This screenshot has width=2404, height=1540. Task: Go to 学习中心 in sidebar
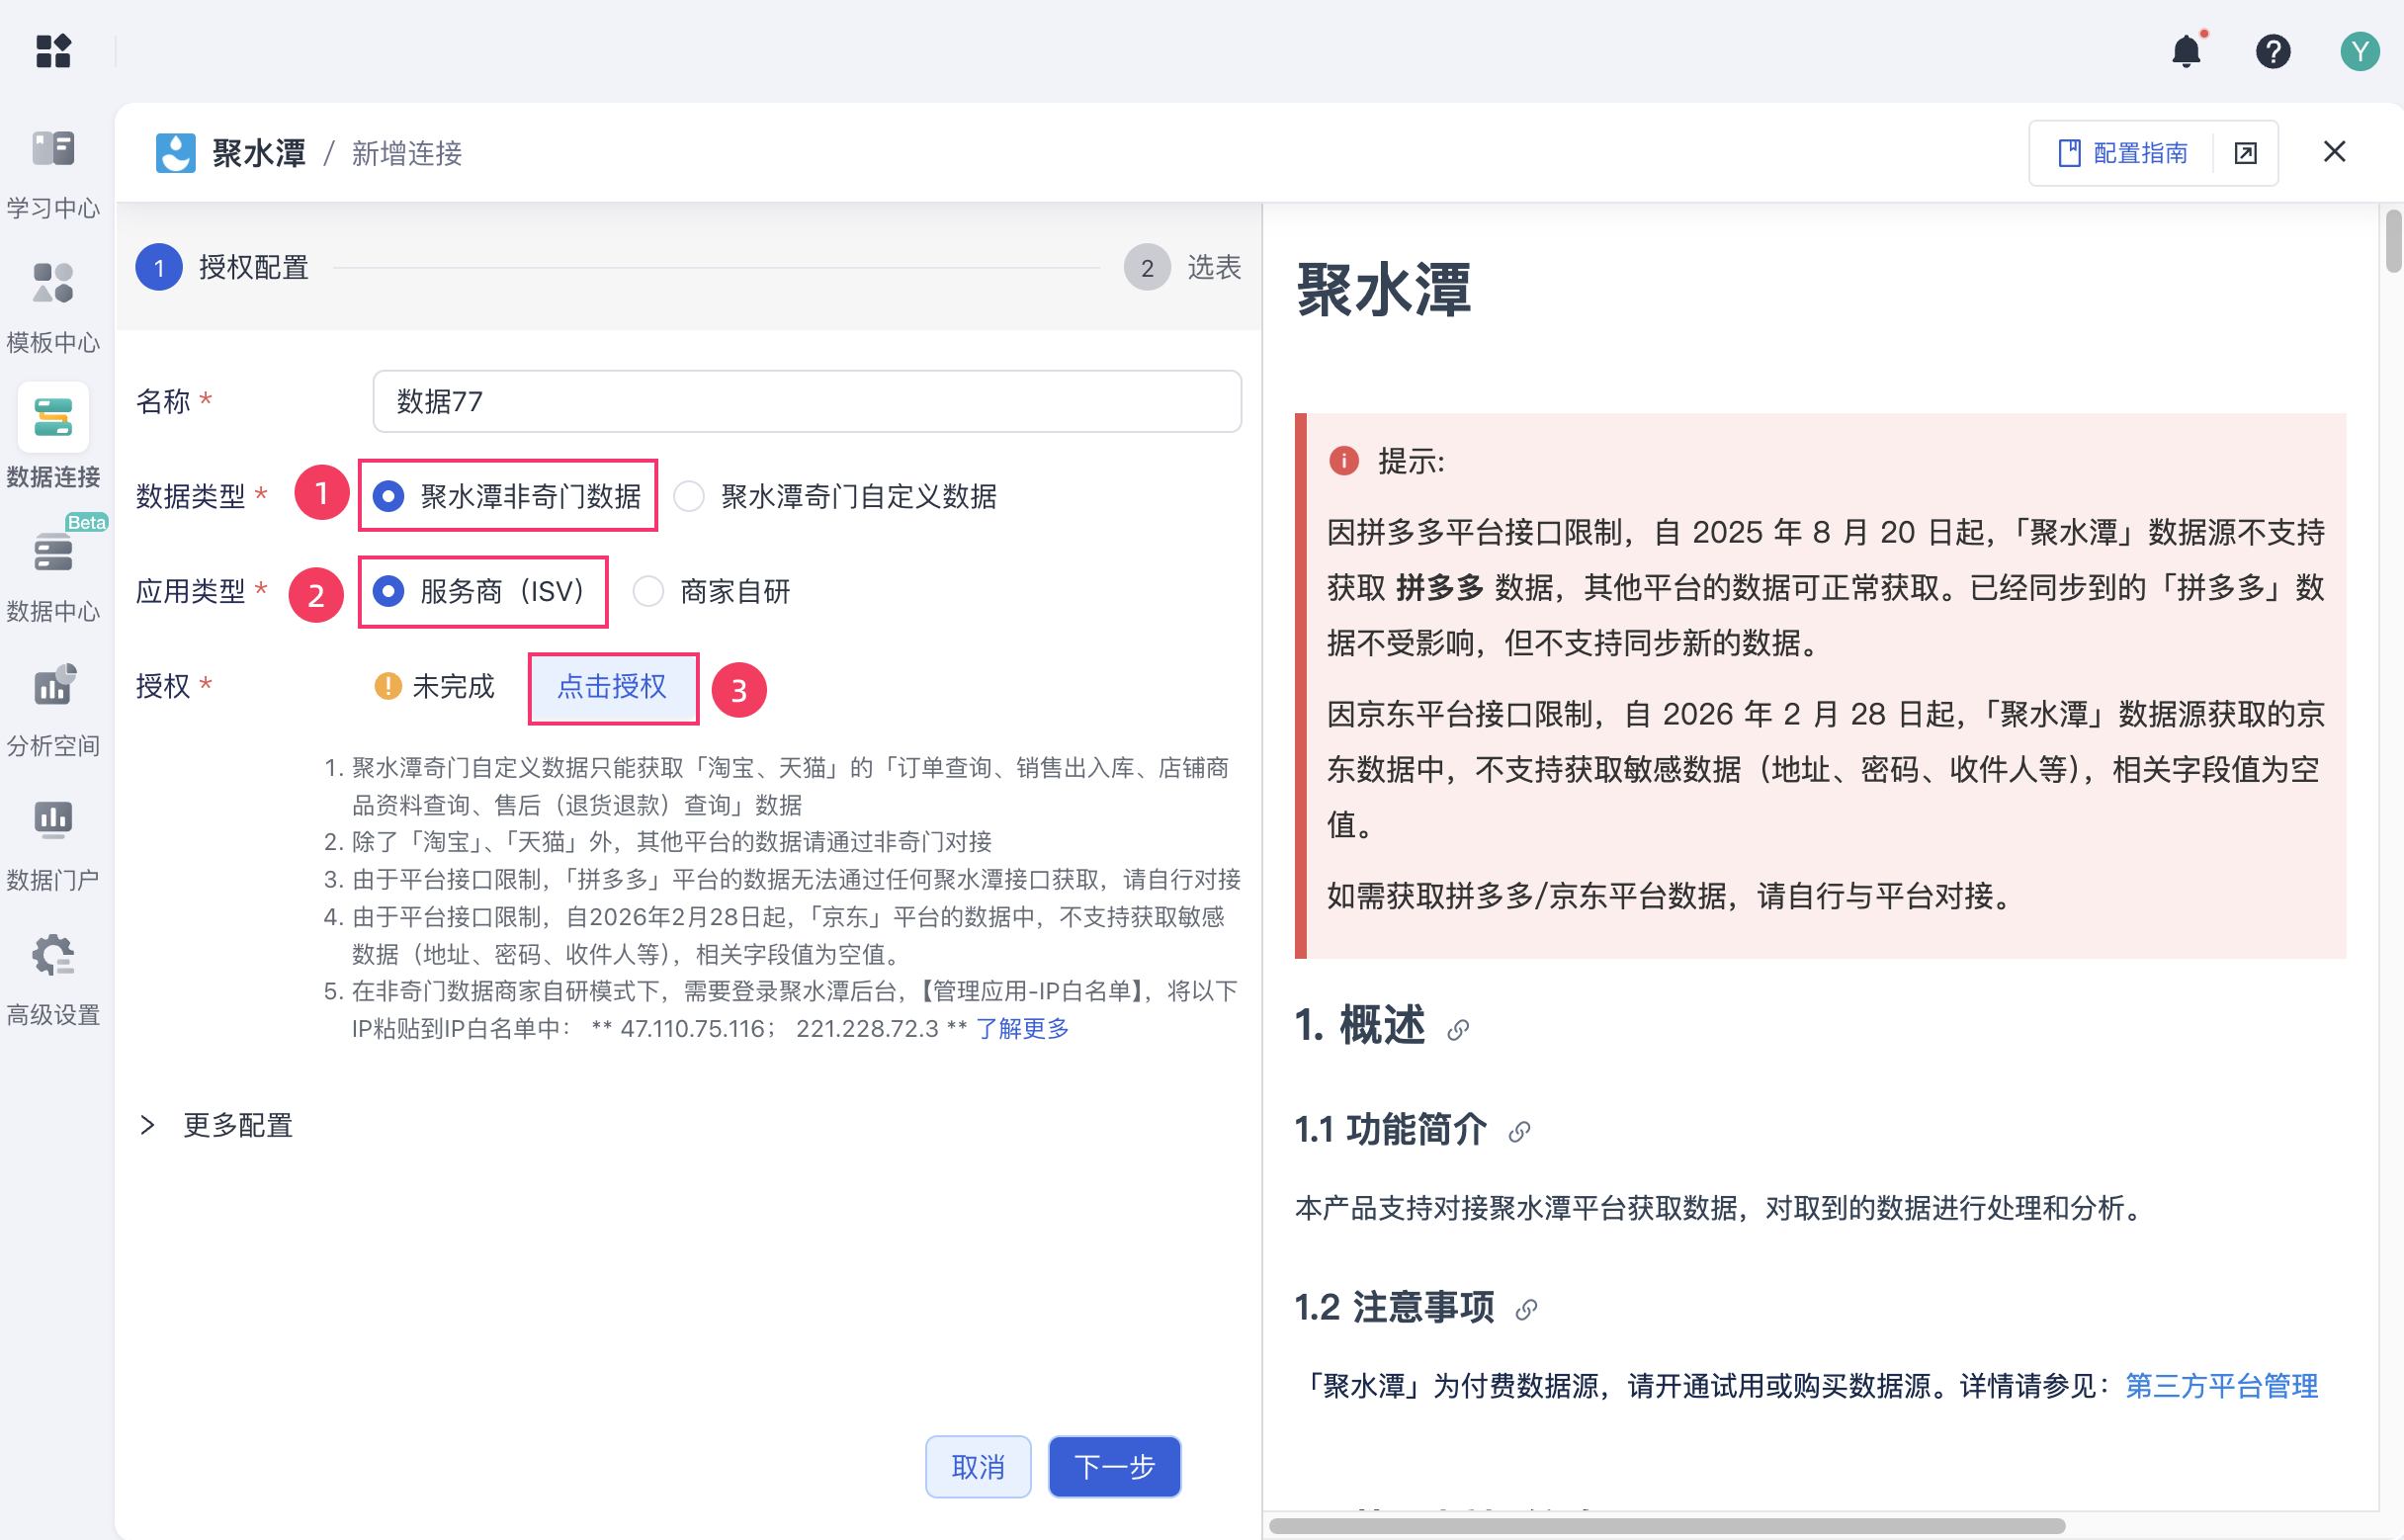coord(53,174)
